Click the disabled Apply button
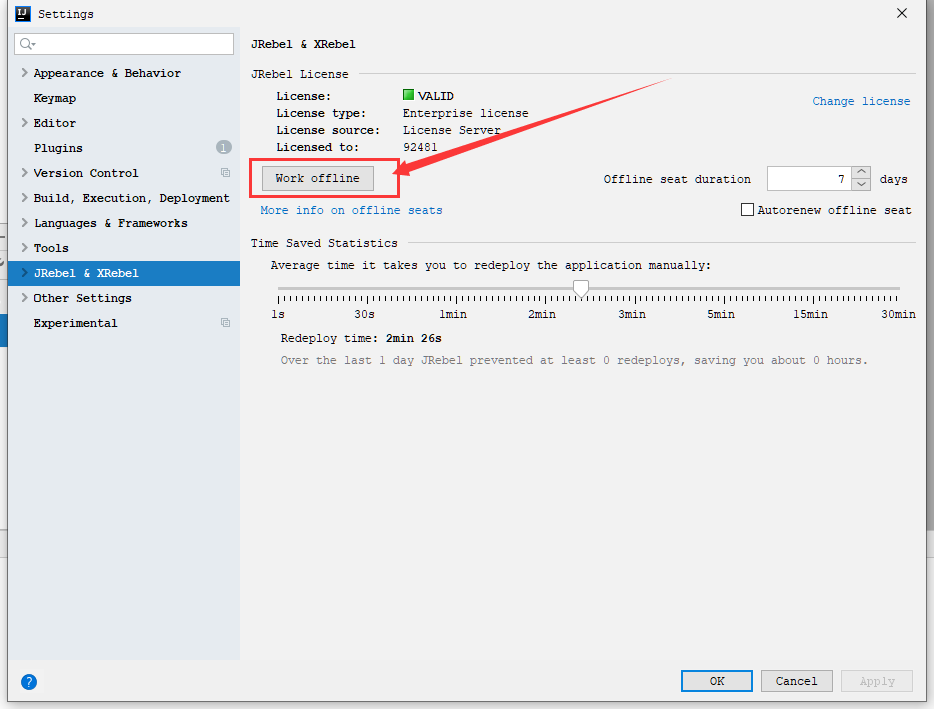This screenshot has width=934, height=709. point(877,681)
